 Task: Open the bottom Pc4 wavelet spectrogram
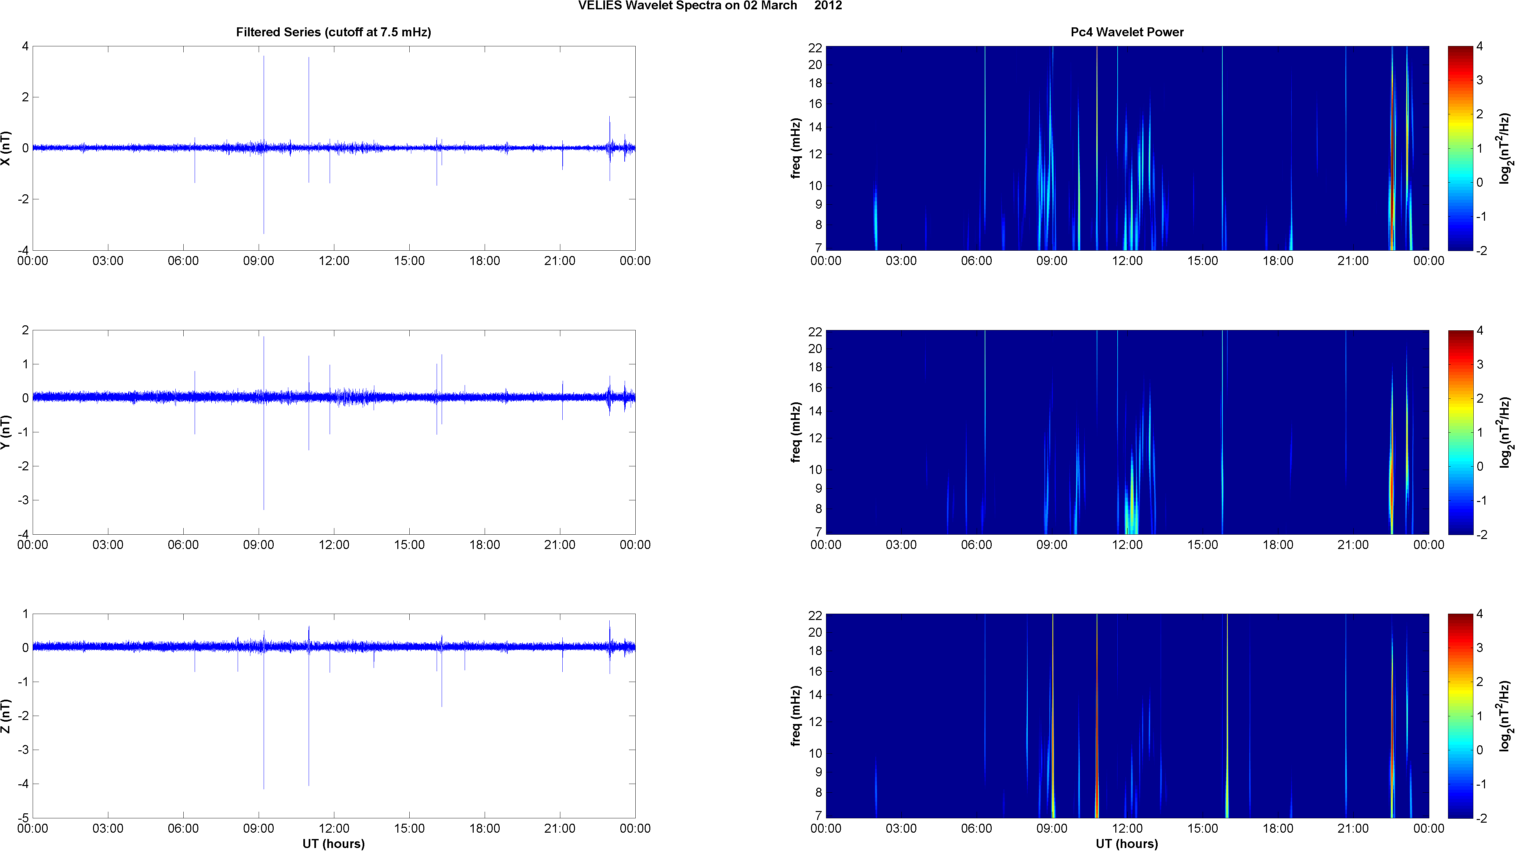pos(1127,716)
